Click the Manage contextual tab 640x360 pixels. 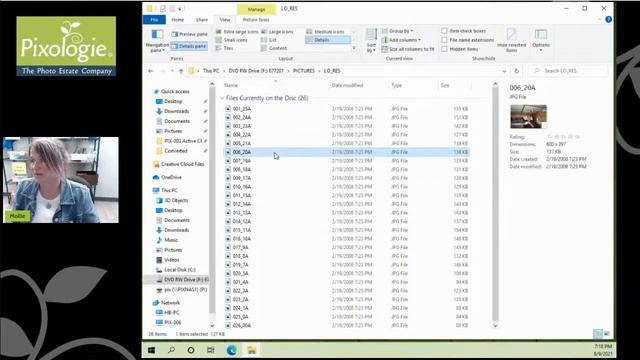[x=256, y=9]
